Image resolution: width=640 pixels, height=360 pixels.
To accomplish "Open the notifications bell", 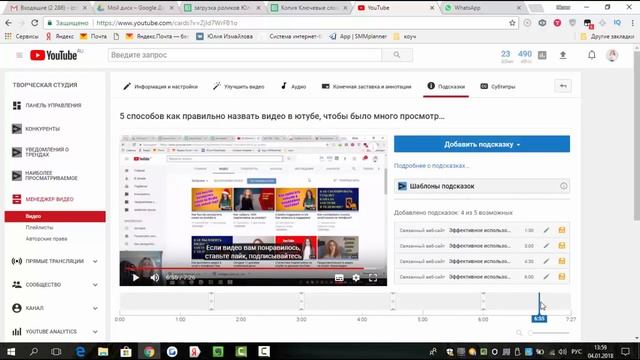I will [591, 55].
